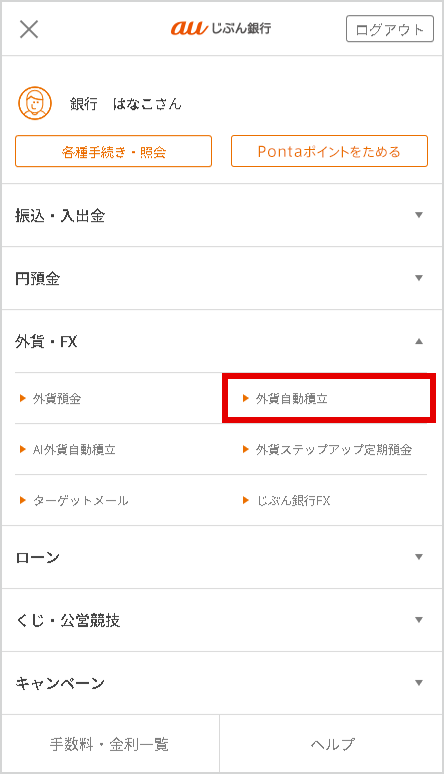Click the au じぶん銀行 logo
This screenshot has height=774, width=444.
tap(221, 28)
